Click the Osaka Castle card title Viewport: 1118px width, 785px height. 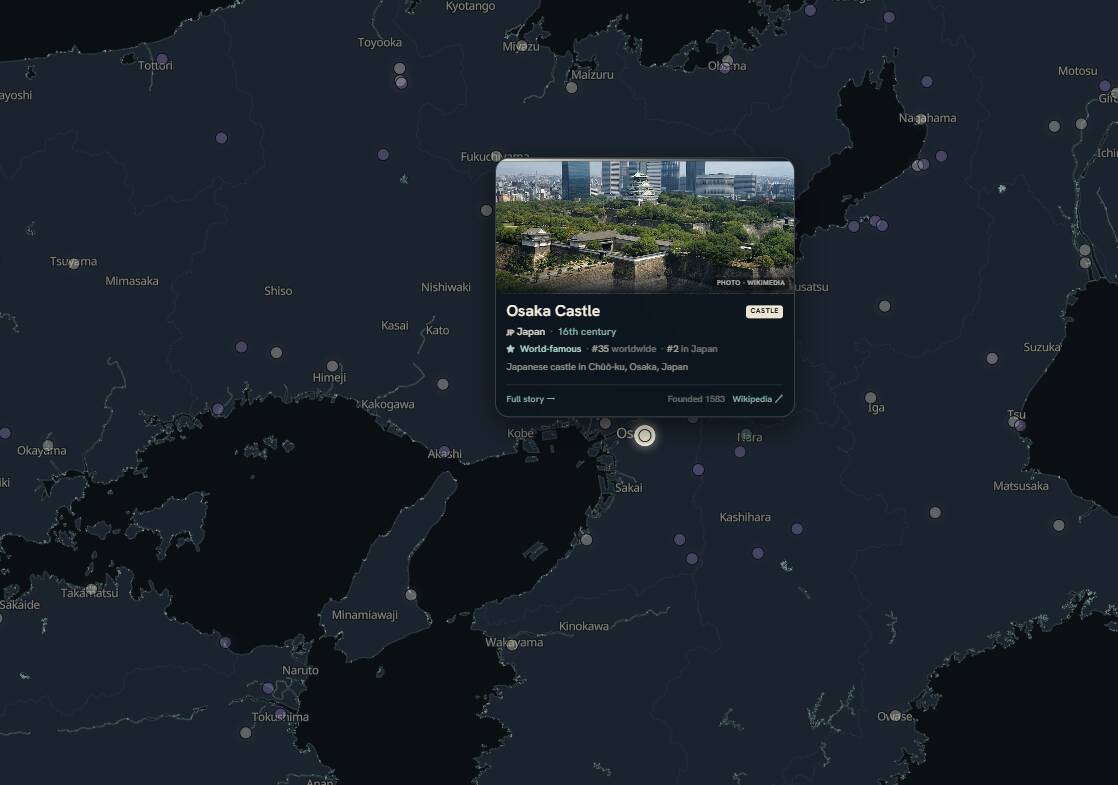553,311
